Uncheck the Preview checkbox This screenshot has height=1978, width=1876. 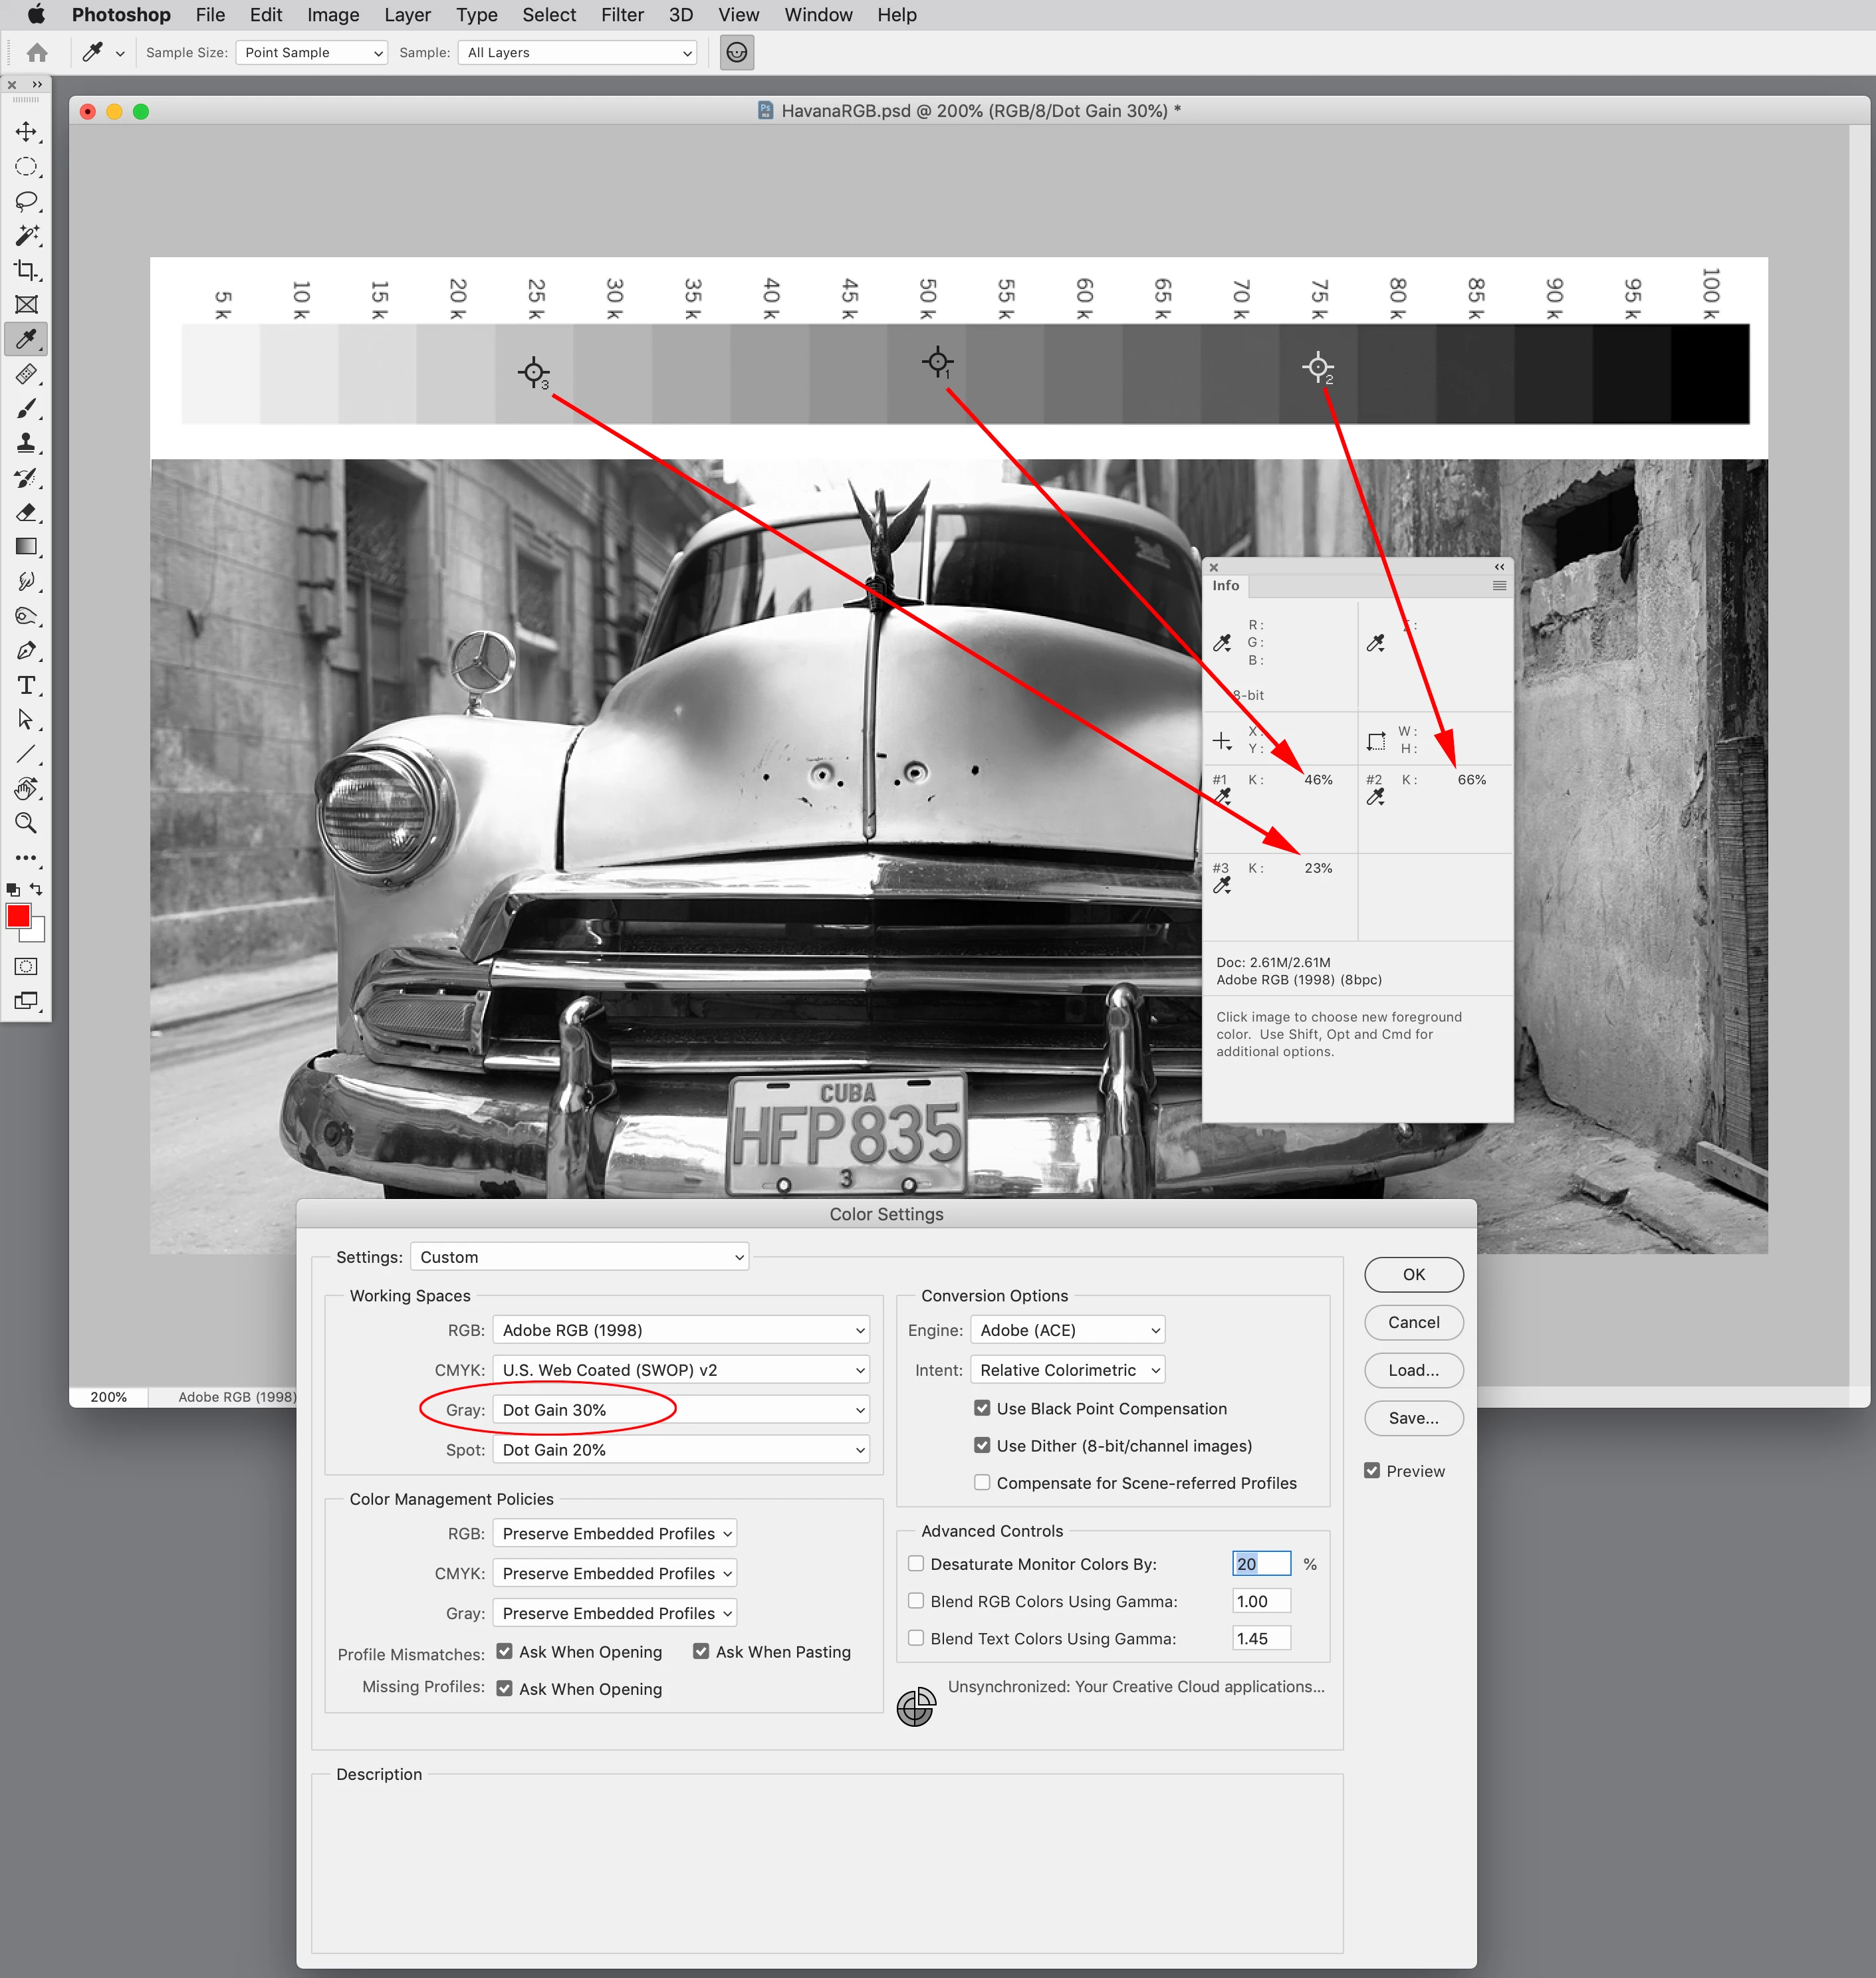point(1372,1470)
